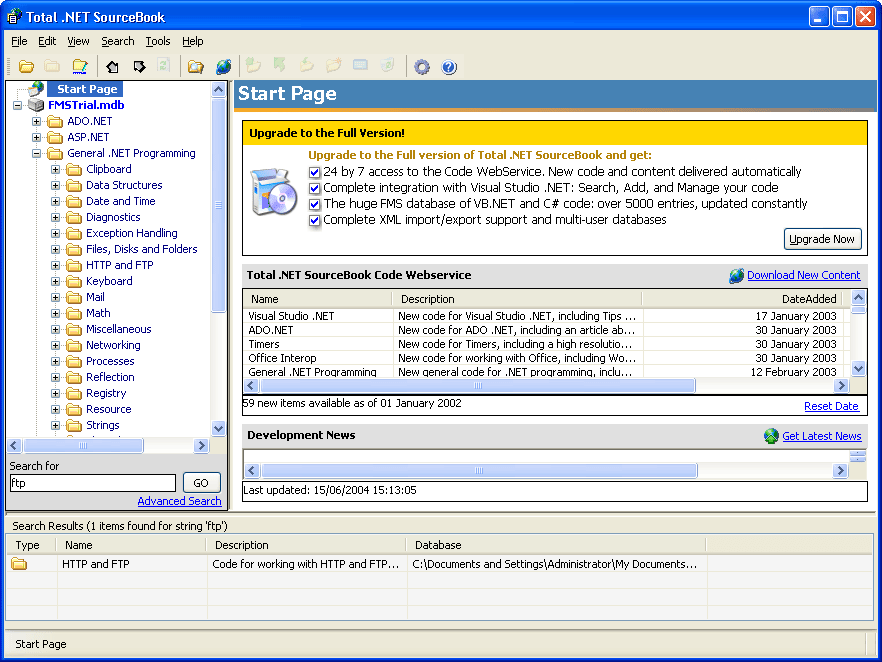Screen dimensions: 882x662
Task: Click the forward navigation arrow icon
Action: click(139, 66)
